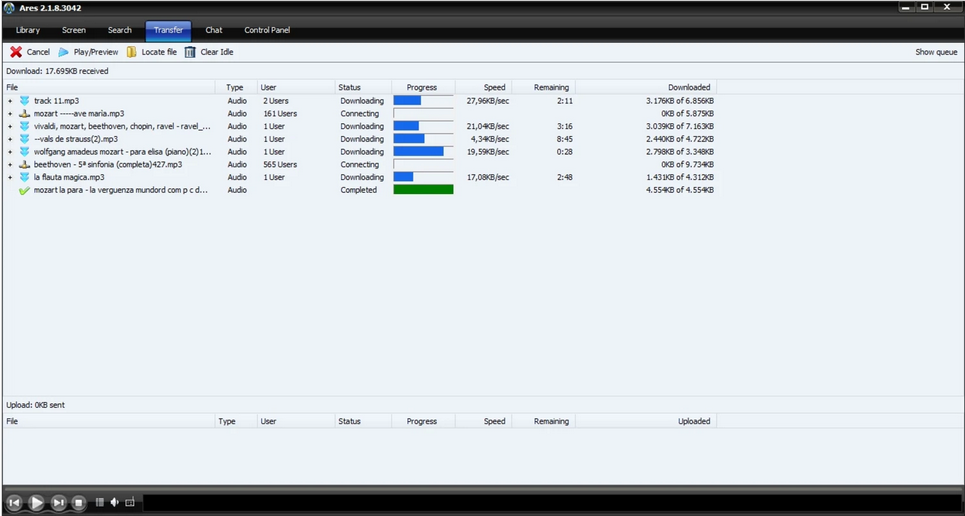Click the downloads User column header

(295, 87)
